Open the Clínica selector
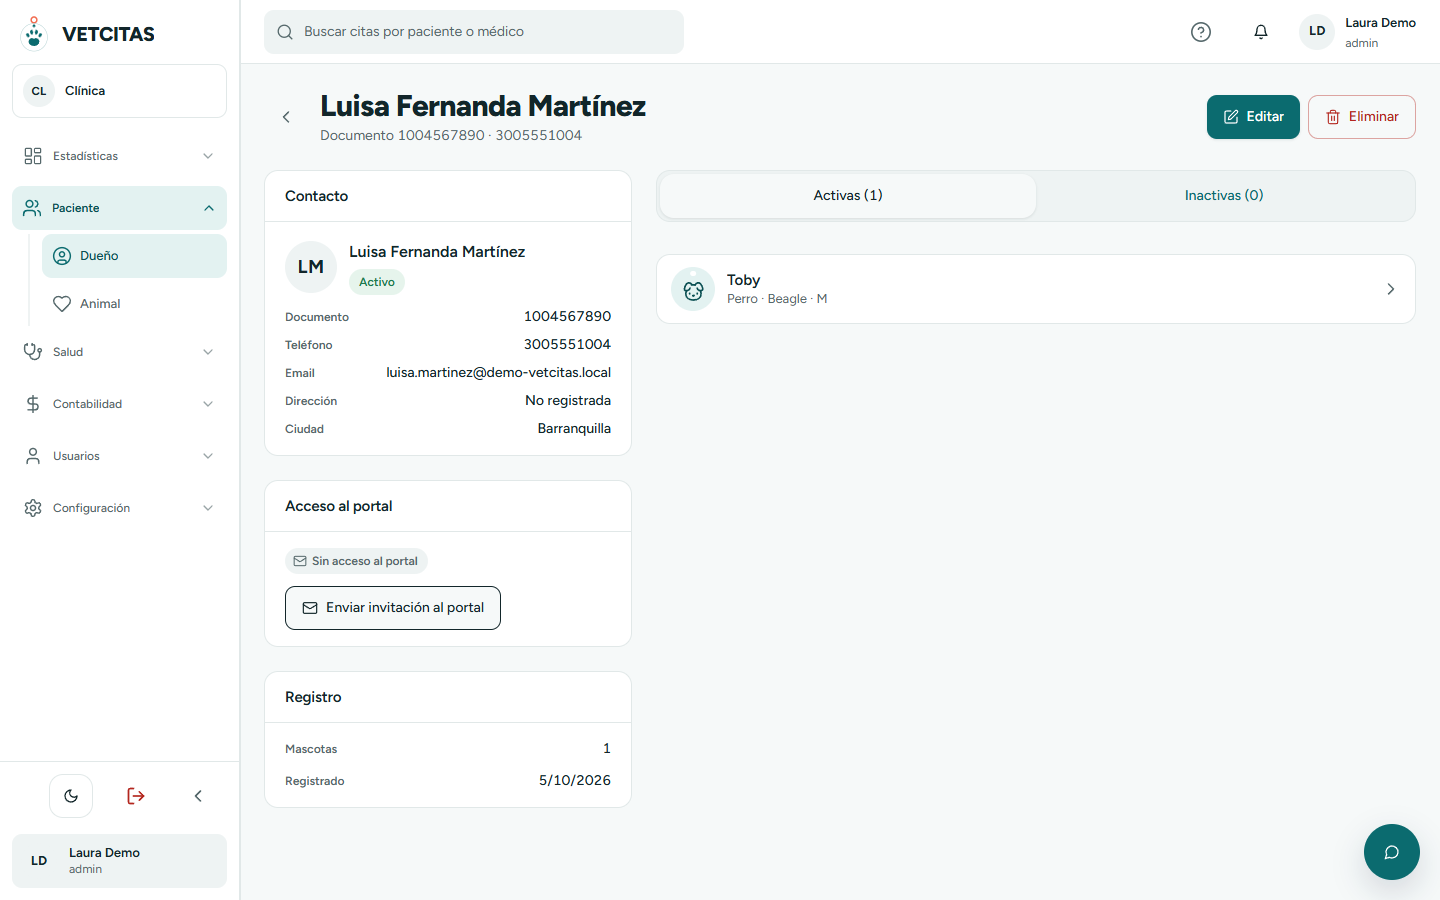The height and width of the screenshot is (900, 1440). click(120, 91)
